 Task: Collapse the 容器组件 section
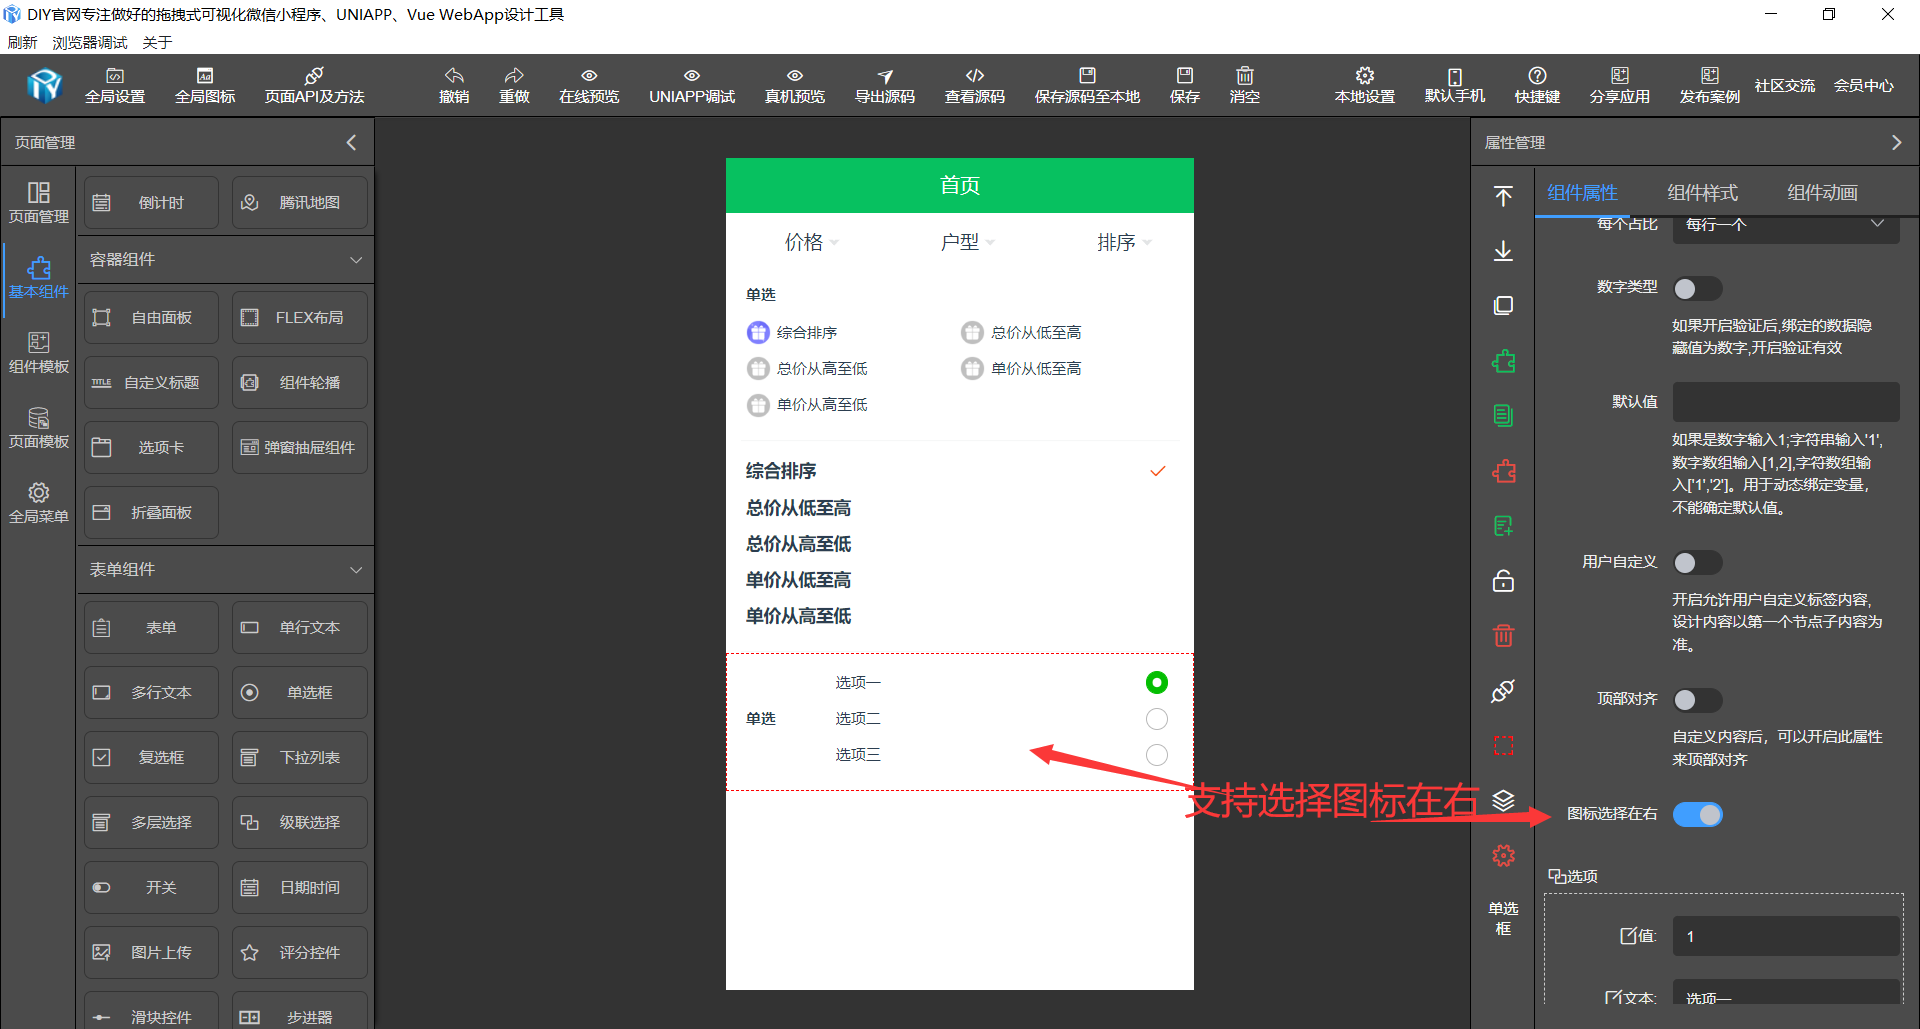(355, 260)
